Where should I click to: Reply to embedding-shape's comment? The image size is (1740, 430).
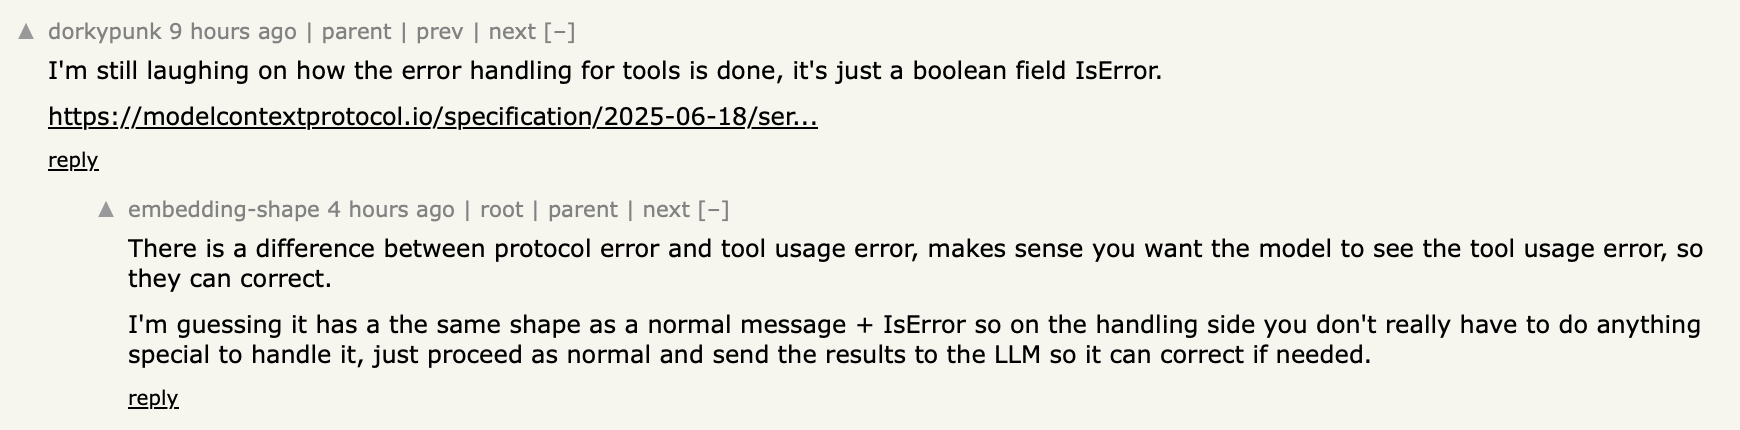153,398
